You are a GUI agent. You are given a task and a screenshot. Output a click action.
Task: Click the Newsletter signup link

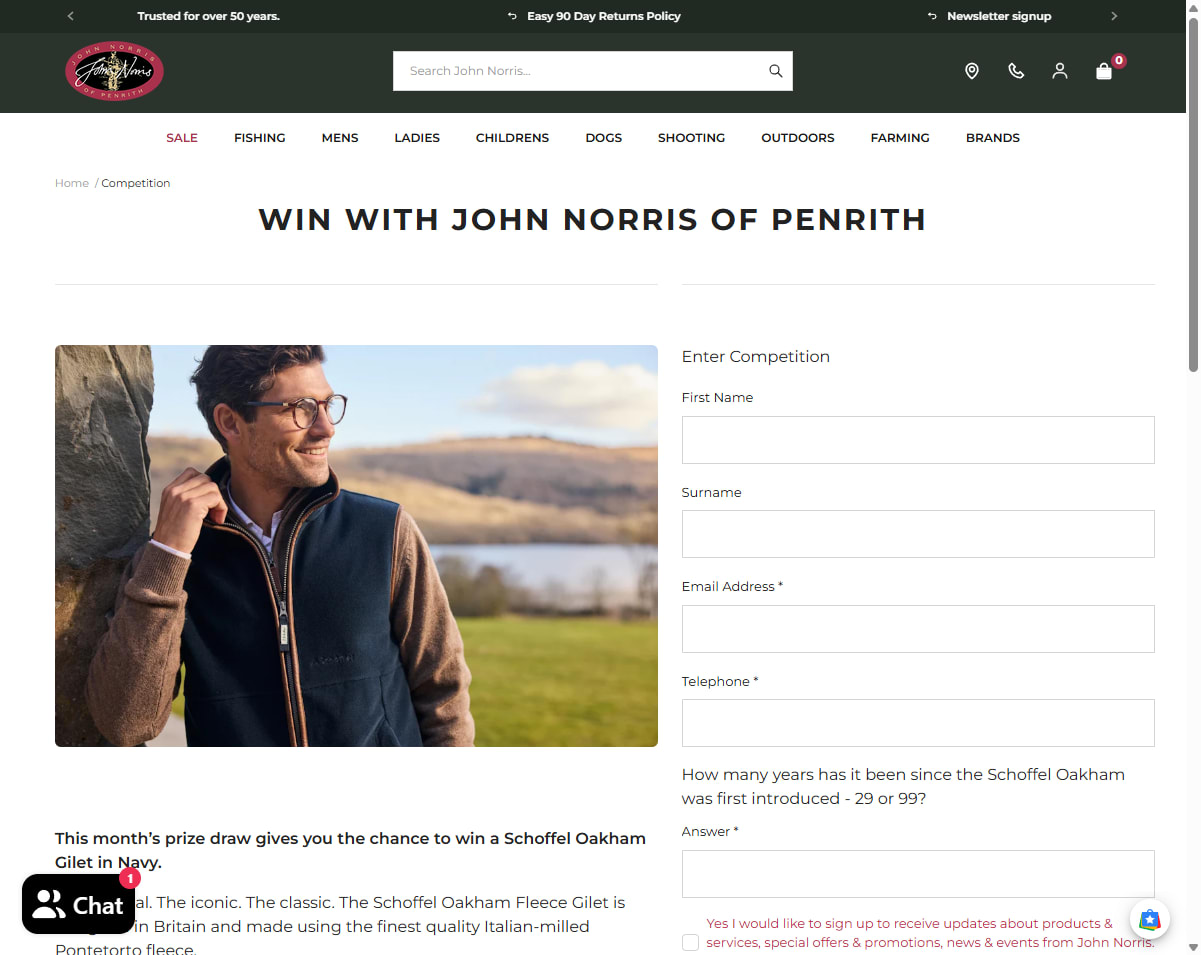(999, 16)
